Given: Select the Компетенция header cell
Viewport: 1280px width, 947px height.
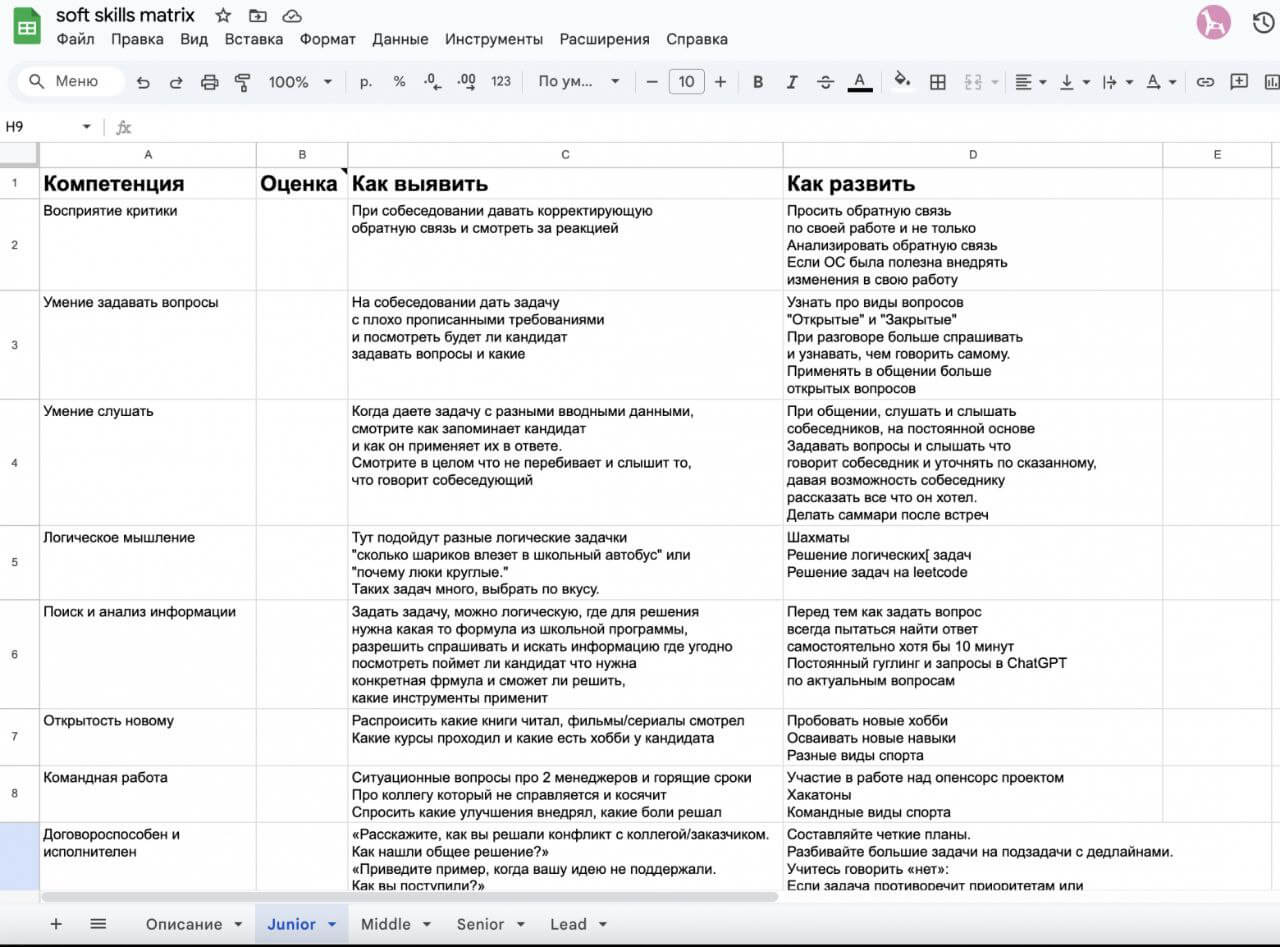Looking at the screenshot, I should click(148, 183).
